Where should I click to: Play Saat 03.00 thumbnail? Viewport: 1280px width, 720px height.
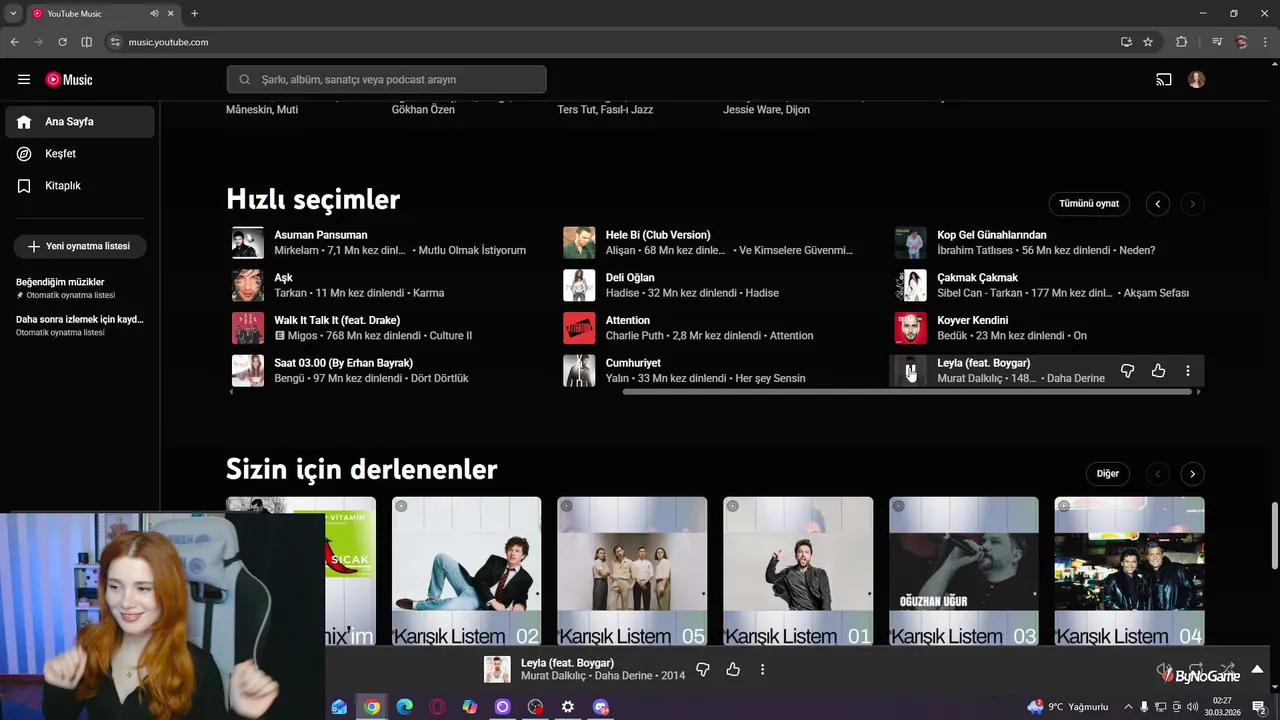(x=248, y=370)
